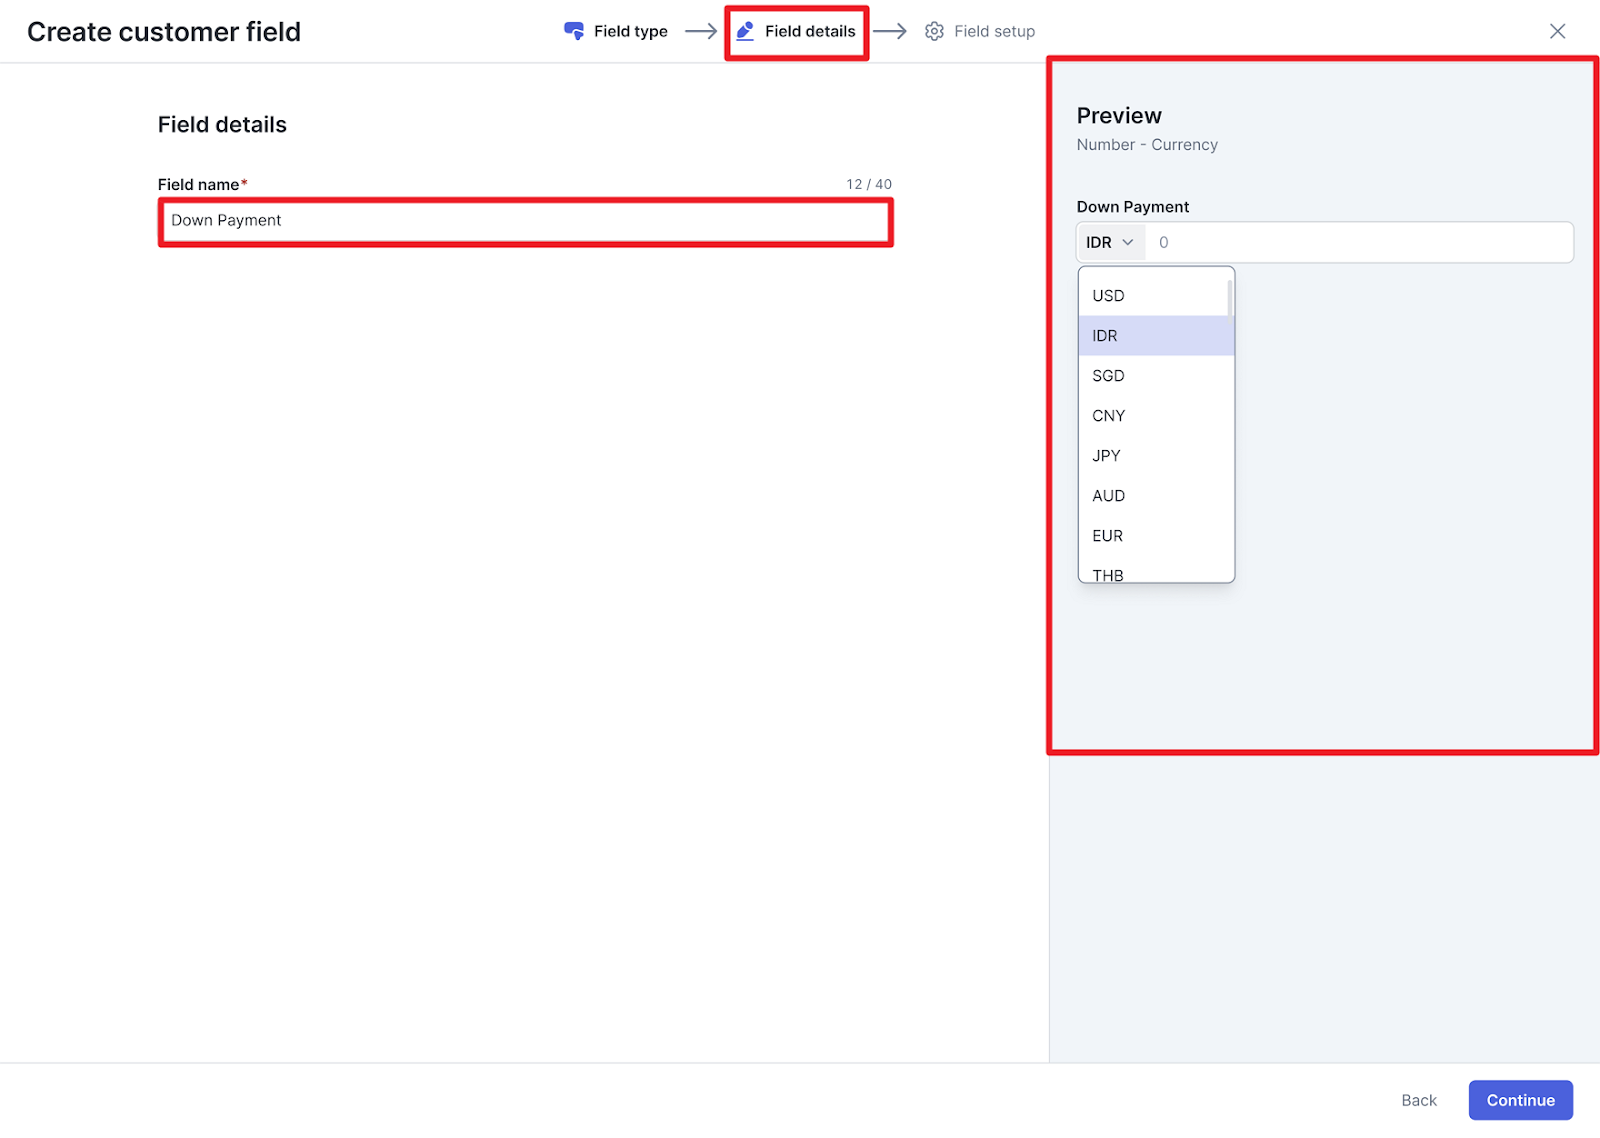Click the chevron next to IDR
The height and width of the screenshot is (1138, 1600).
(1128, 242)
